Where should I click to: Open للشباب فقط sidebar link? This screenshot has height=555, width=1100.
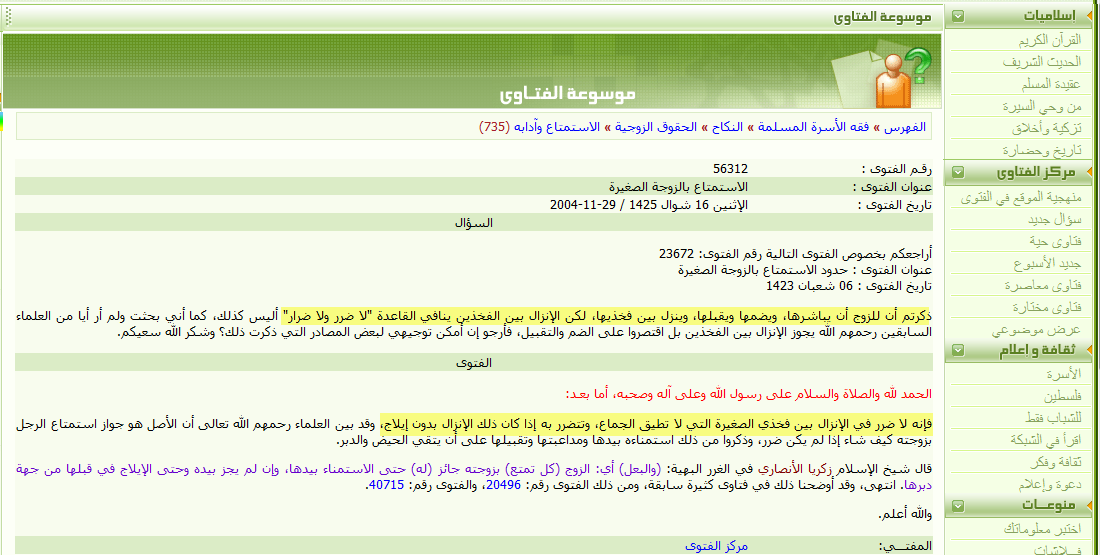tap(1053, 418)
